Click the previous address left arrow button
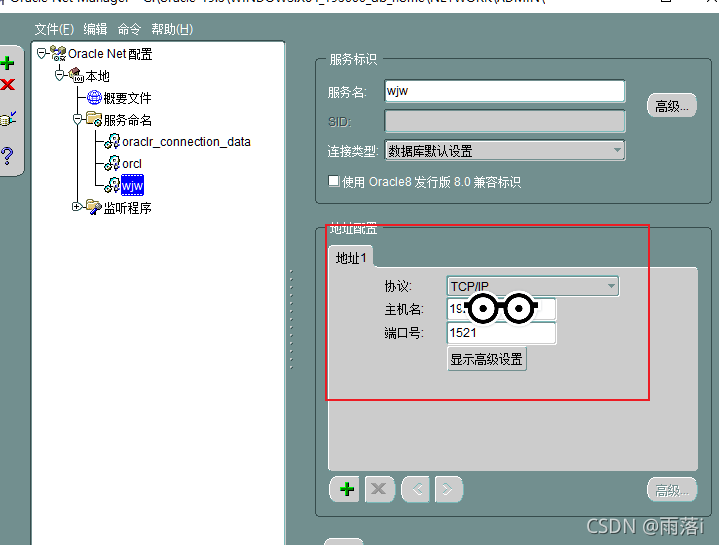Image resolution: width=719 pixels, height=545 pixels. [416, 489]
